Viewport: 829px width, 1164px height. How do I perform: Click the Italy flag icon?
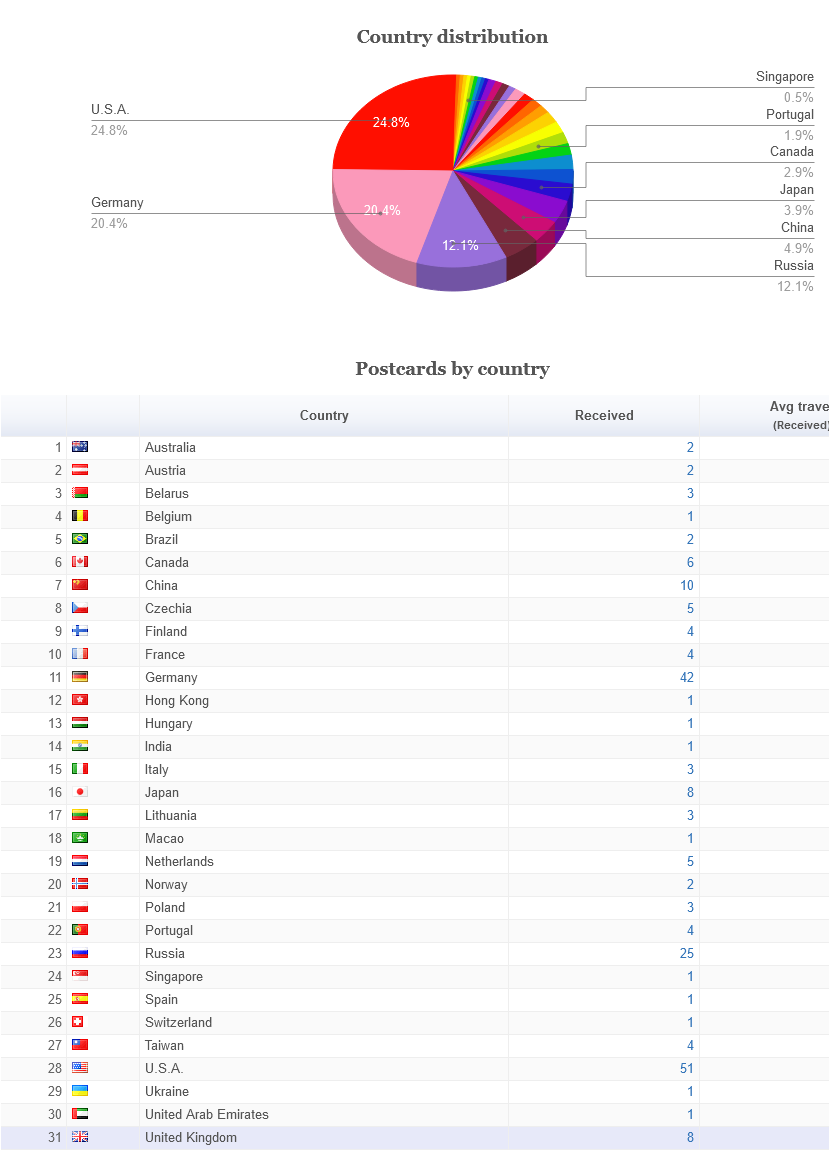click(x=80, y=769)
